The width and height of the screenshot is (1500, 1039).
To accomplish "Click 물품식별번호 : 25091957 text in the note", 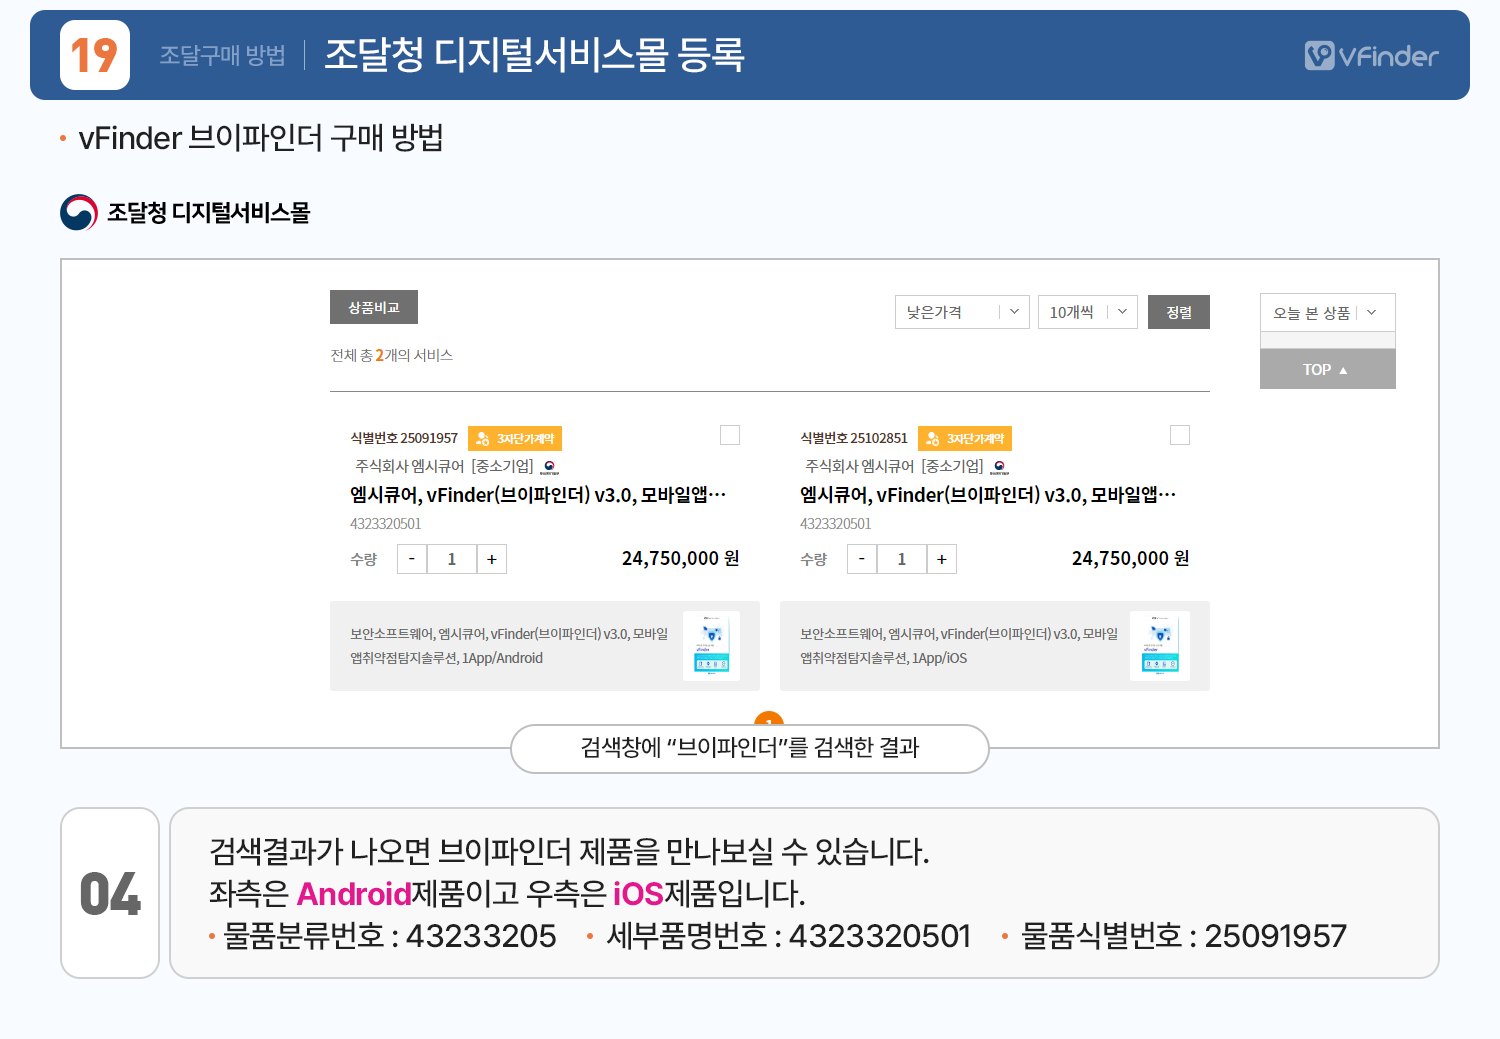I will [x=1184, y=936].
